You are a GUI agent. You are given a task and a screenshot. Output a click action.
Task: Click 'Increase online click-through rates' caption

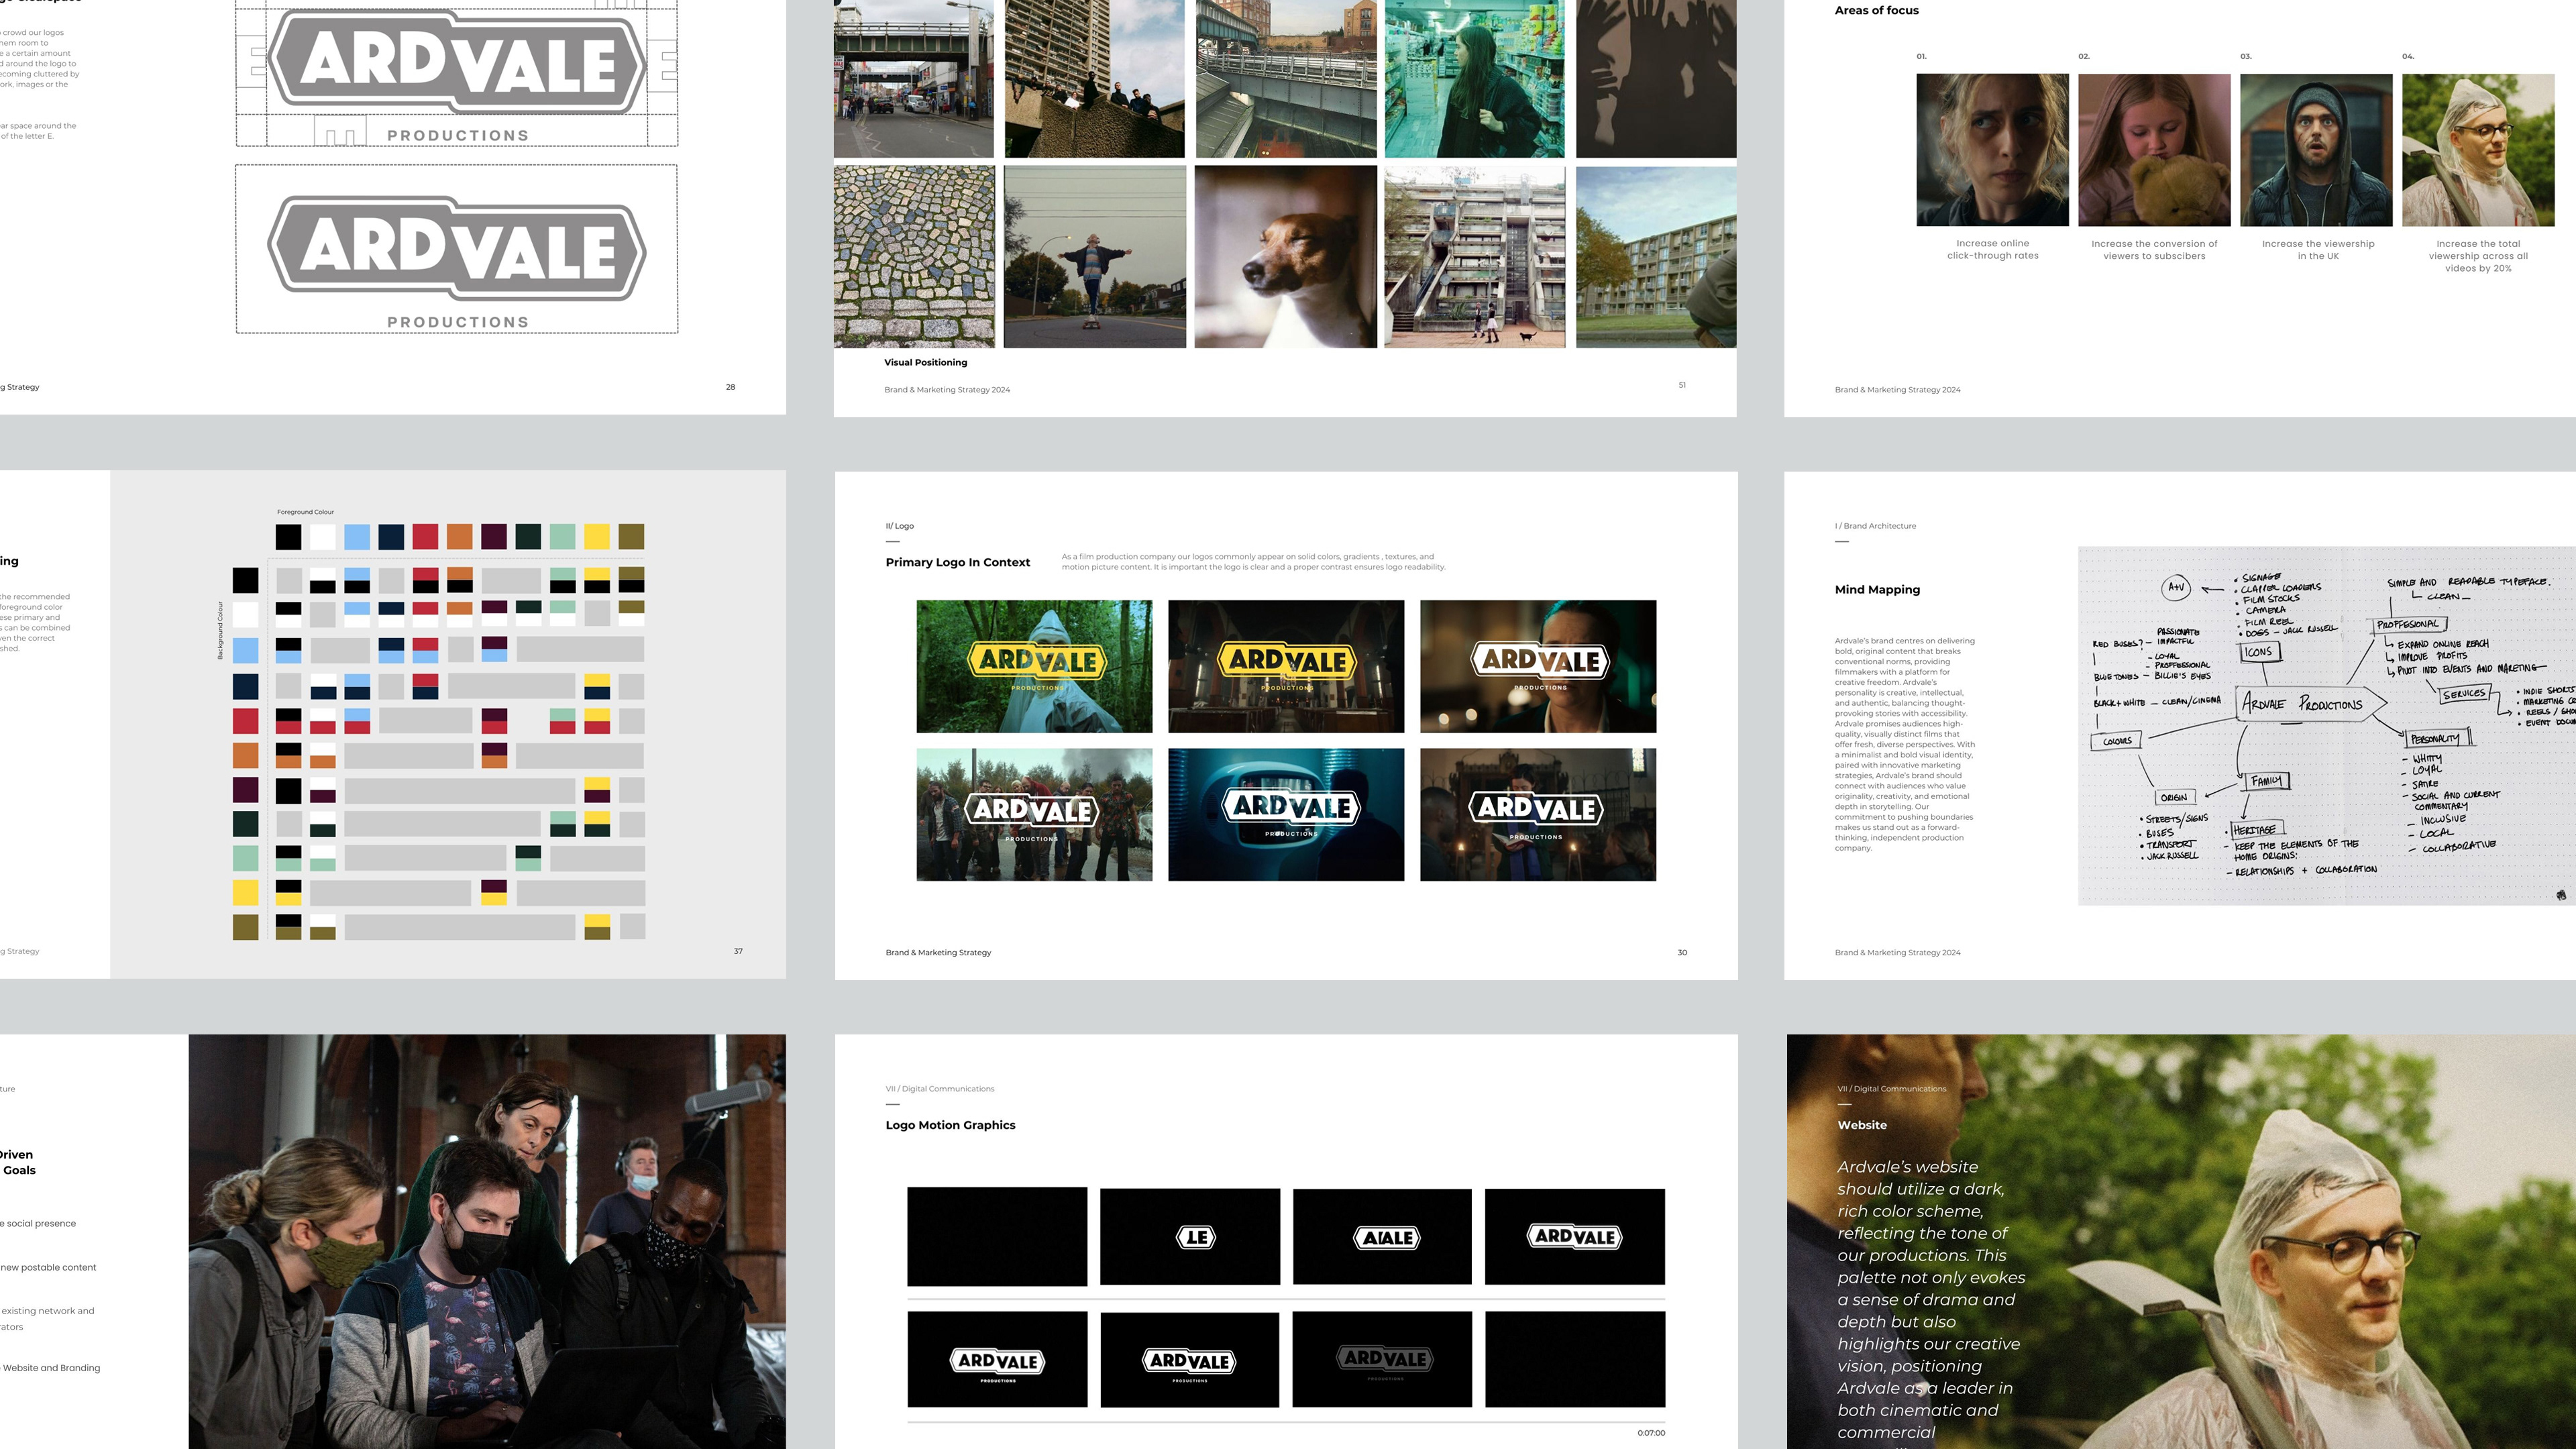pyautogui.click(x=1992, y=250)
